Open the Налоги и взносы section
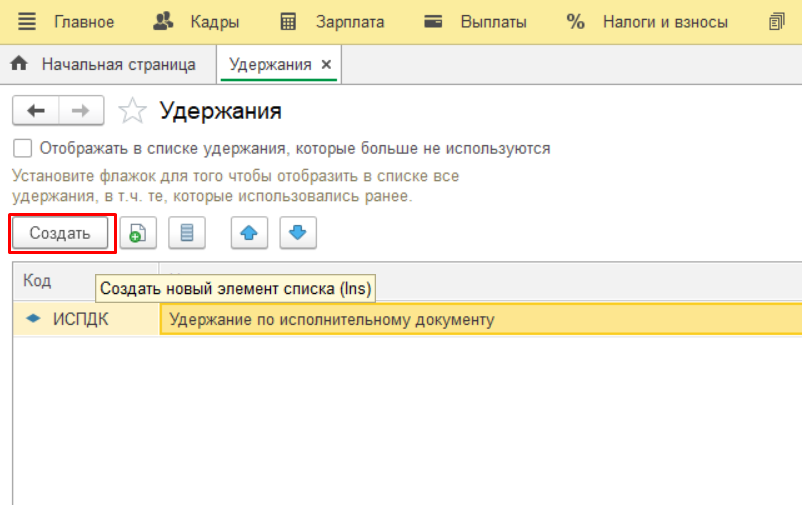Image resolution: width=802 pixels, height=505 pixels. point(648,22)
